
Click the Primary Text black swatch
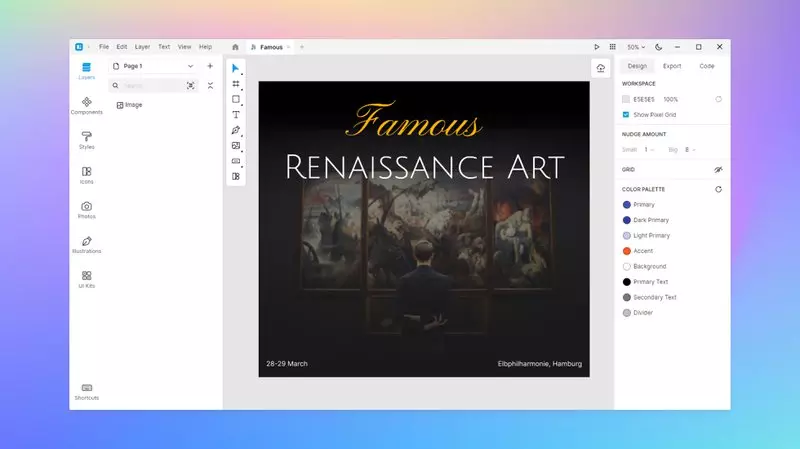(x=627, y=282)
